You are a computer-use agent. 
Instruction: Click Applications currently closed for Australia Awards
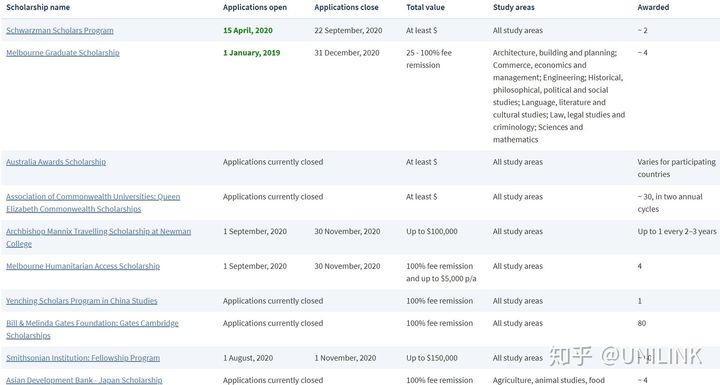pos(273,162)
